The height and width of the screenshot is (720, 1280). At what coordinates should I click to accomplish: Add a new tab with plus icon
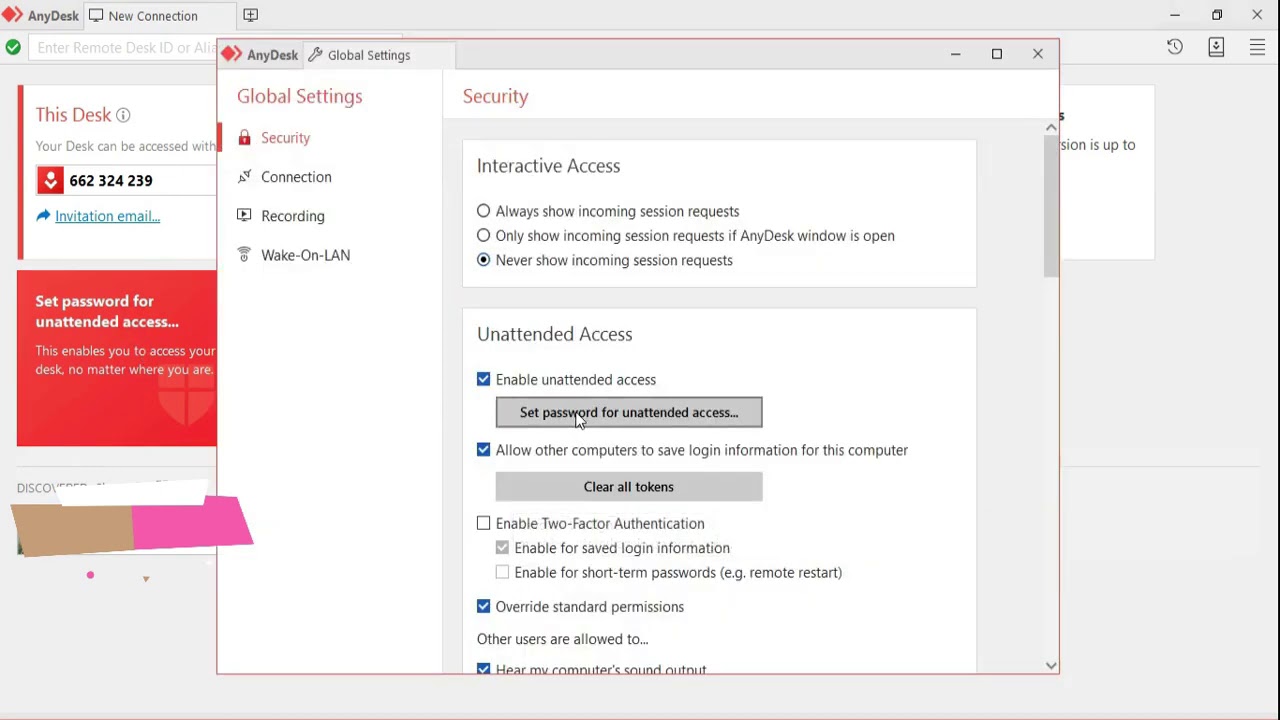pyautogui.click(x=251, y=15)
